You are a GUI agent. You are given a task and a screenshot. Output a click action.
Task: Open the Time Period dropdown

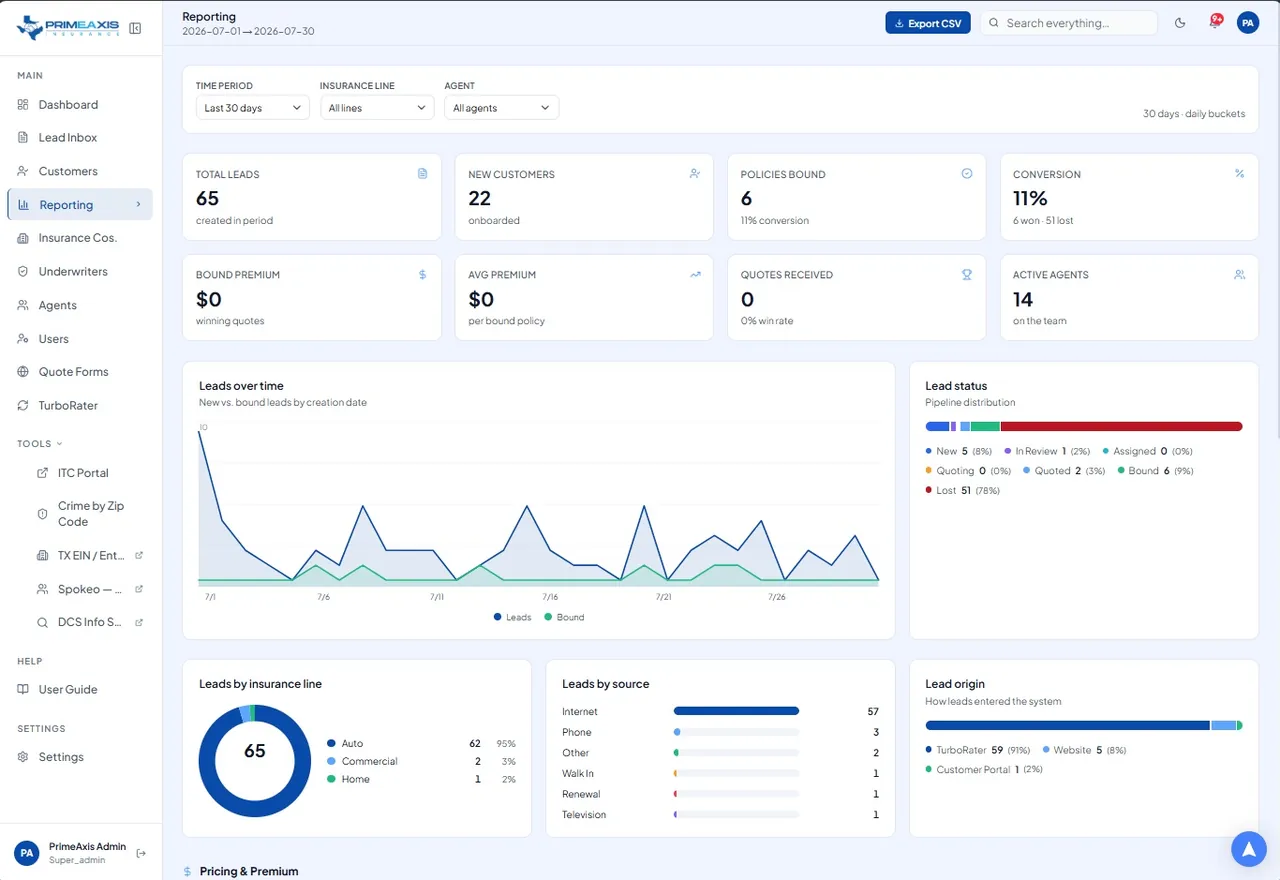pos(252,108)
